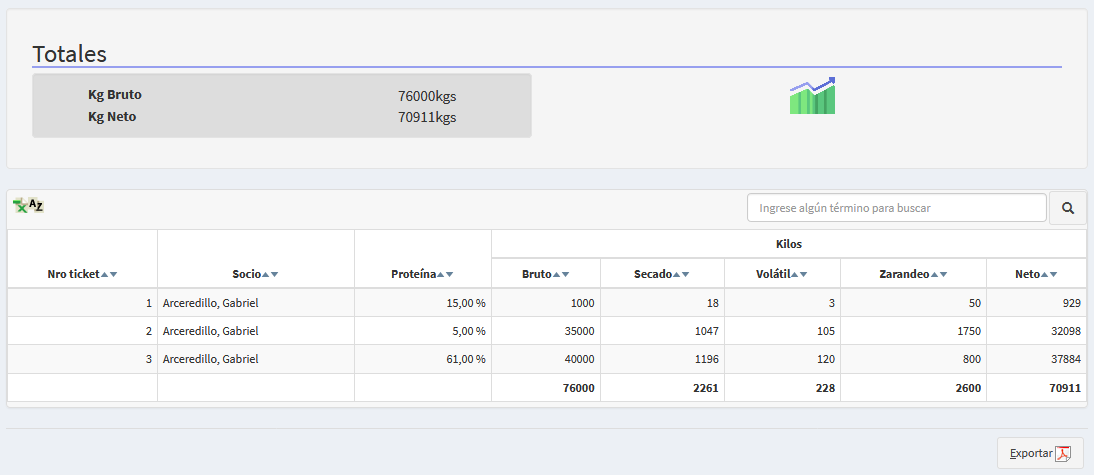The image size is (1094, 475).
Task: Sort by Volátil kilos column
Action: pos(781,274)
